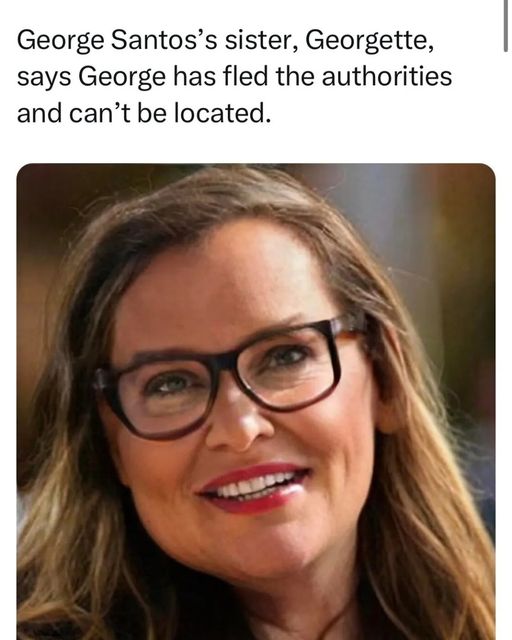The image size is (512, 640).
Task: Click the second 'George' after 'says'
Action: pyautogui.click(x=122, y=78)
